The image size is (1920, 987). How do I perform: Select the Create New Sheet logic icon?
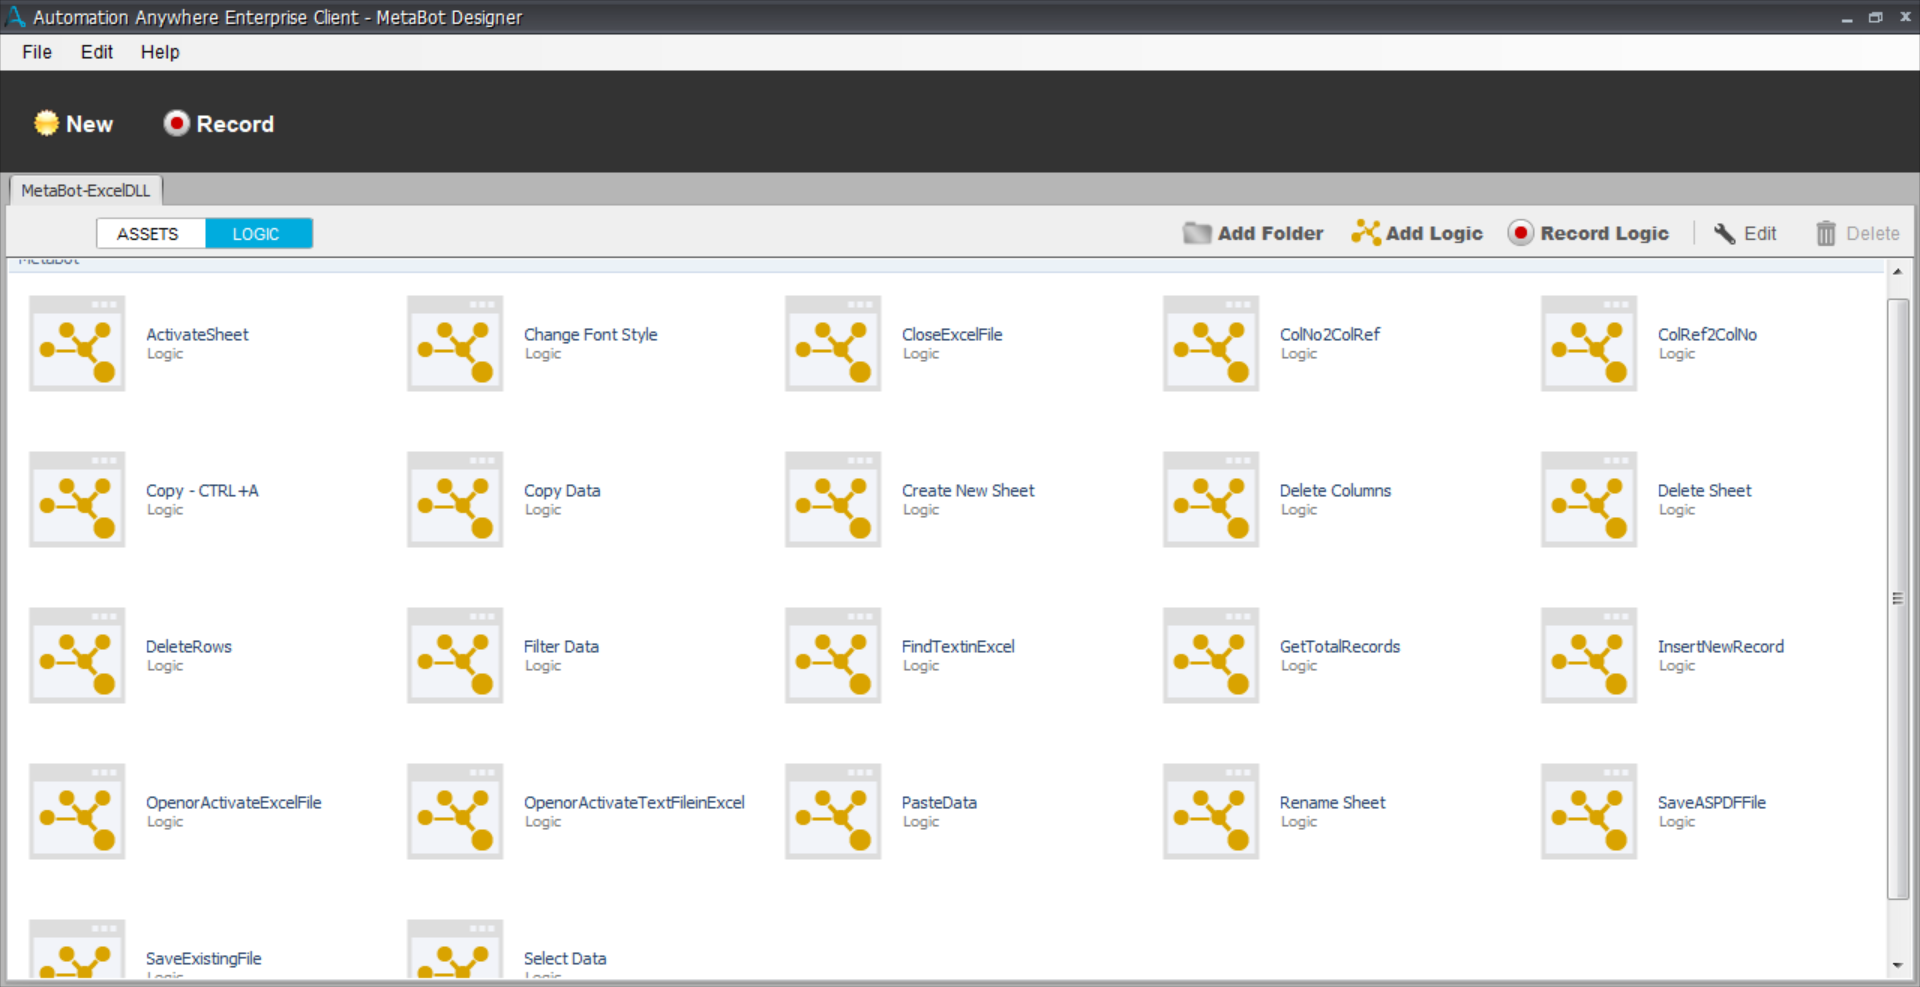tap(833, 499)
